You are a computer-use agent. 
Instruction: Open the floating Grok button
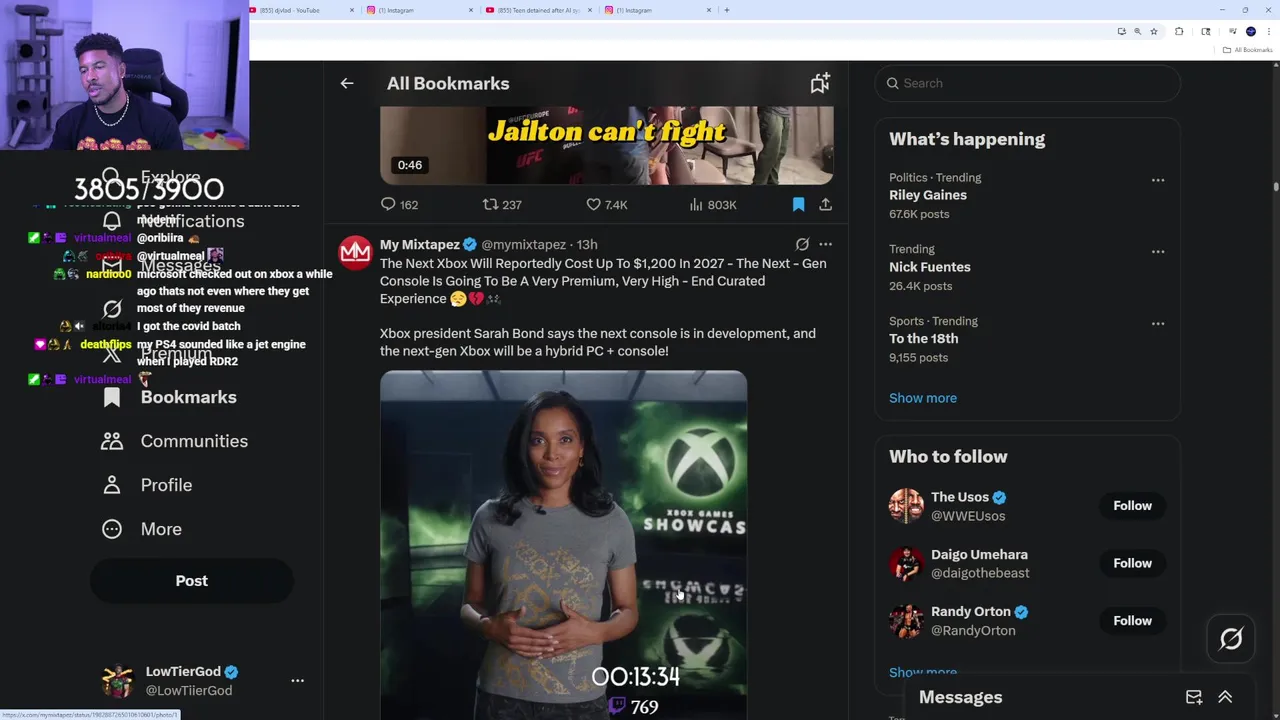(1231, 639)
